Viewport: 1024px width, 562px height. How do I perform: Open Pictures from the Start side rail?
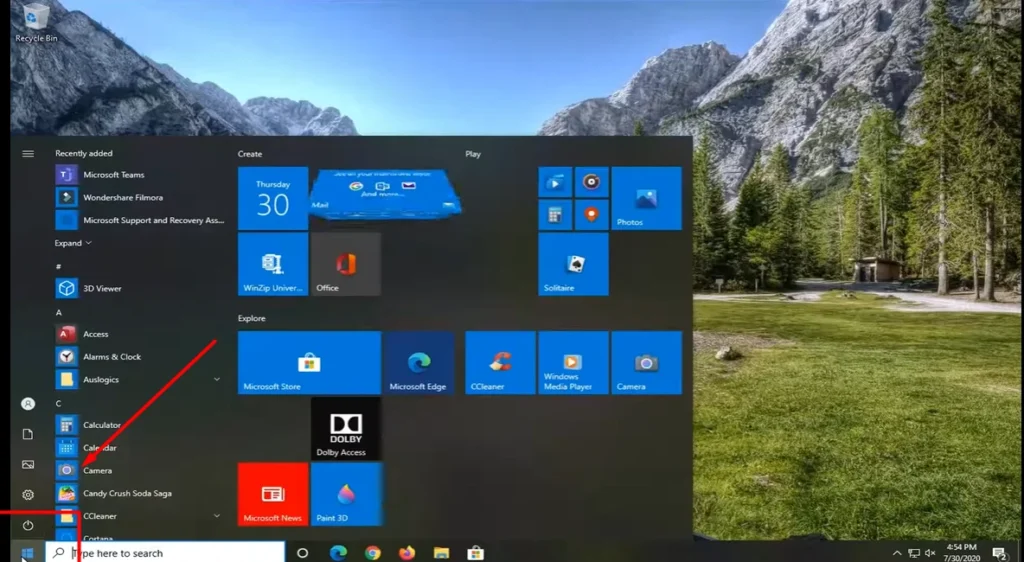[28, 465]
